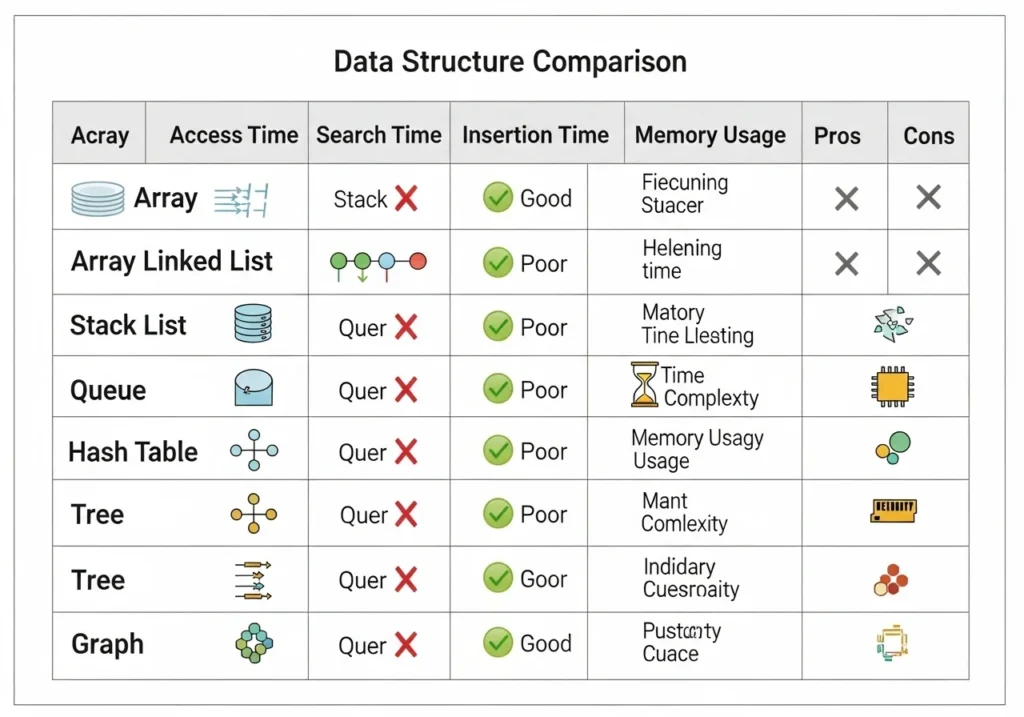Click the hourglass icon next to Time Complexity
The height and width of the screenshot is (717, 1024).
click(645, 385)
